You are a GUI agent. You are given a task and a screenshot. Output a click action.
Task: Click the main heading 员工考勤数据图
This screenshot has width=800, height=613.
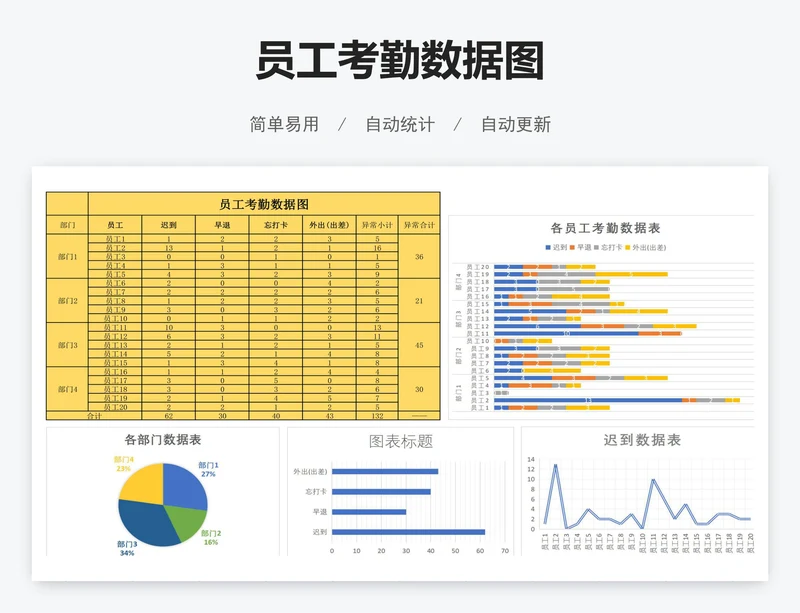pos(400,61)
